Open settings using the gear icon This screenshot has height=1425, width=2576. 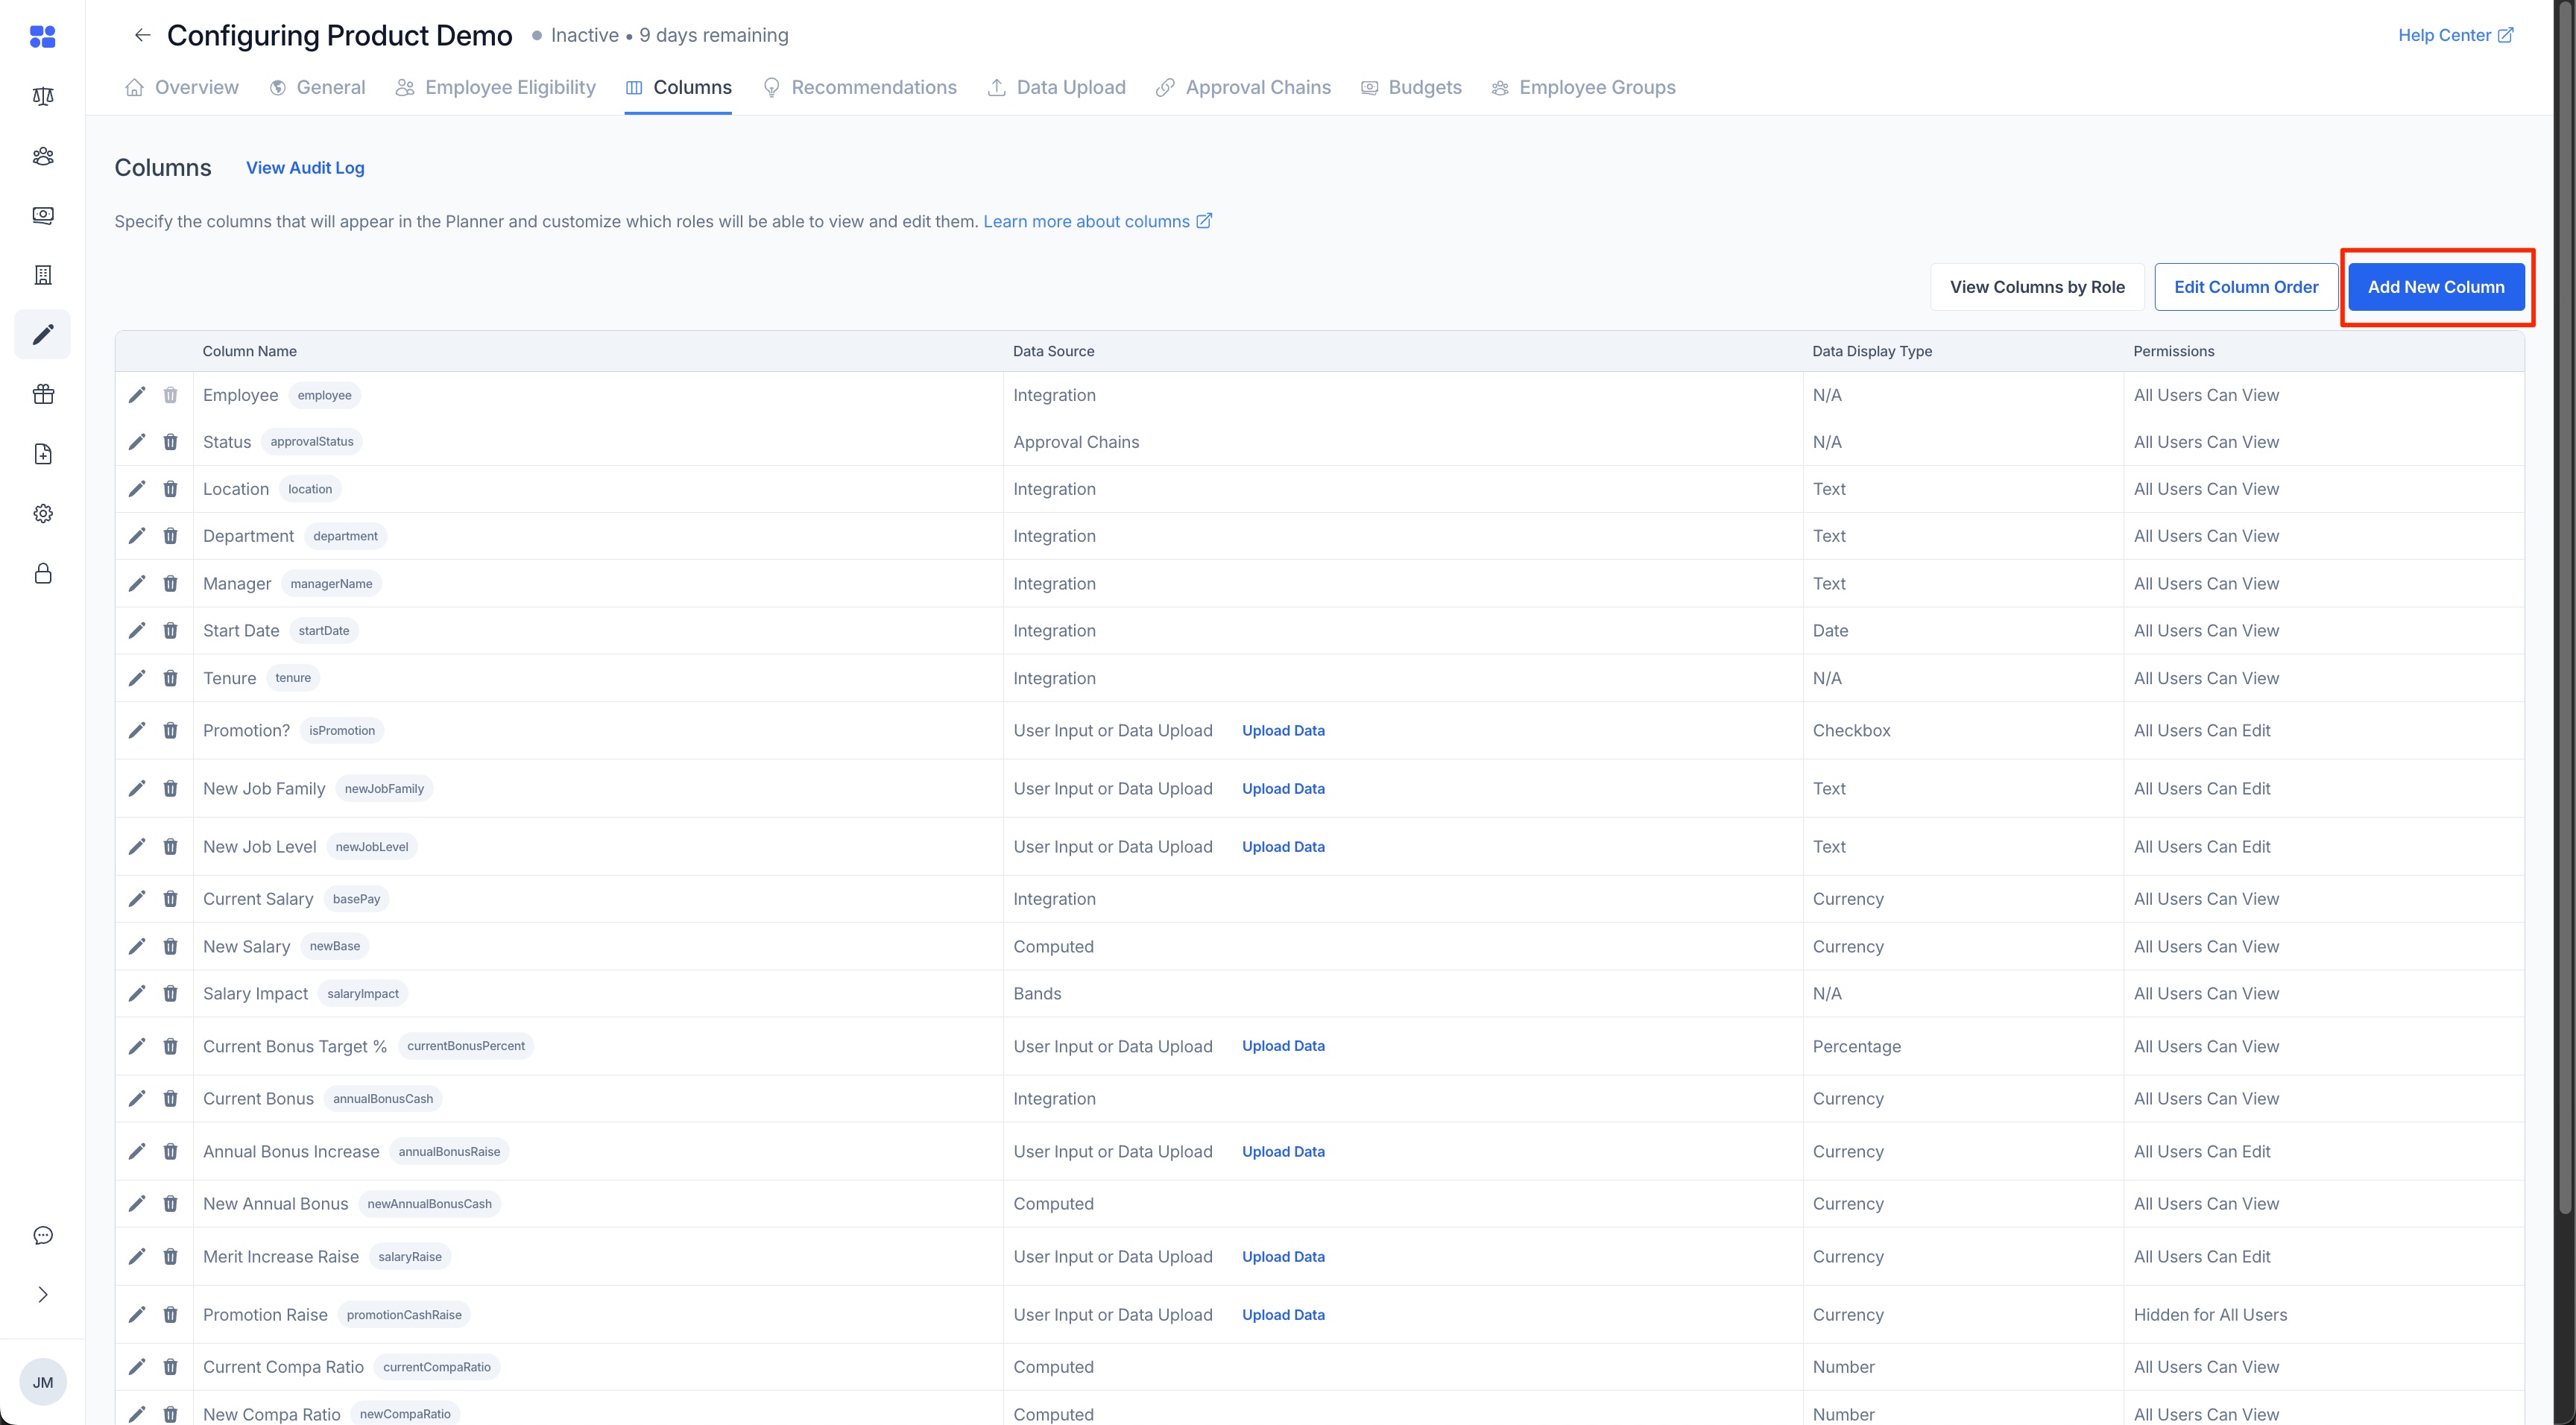pyautogui.click(x=42, y=513)
